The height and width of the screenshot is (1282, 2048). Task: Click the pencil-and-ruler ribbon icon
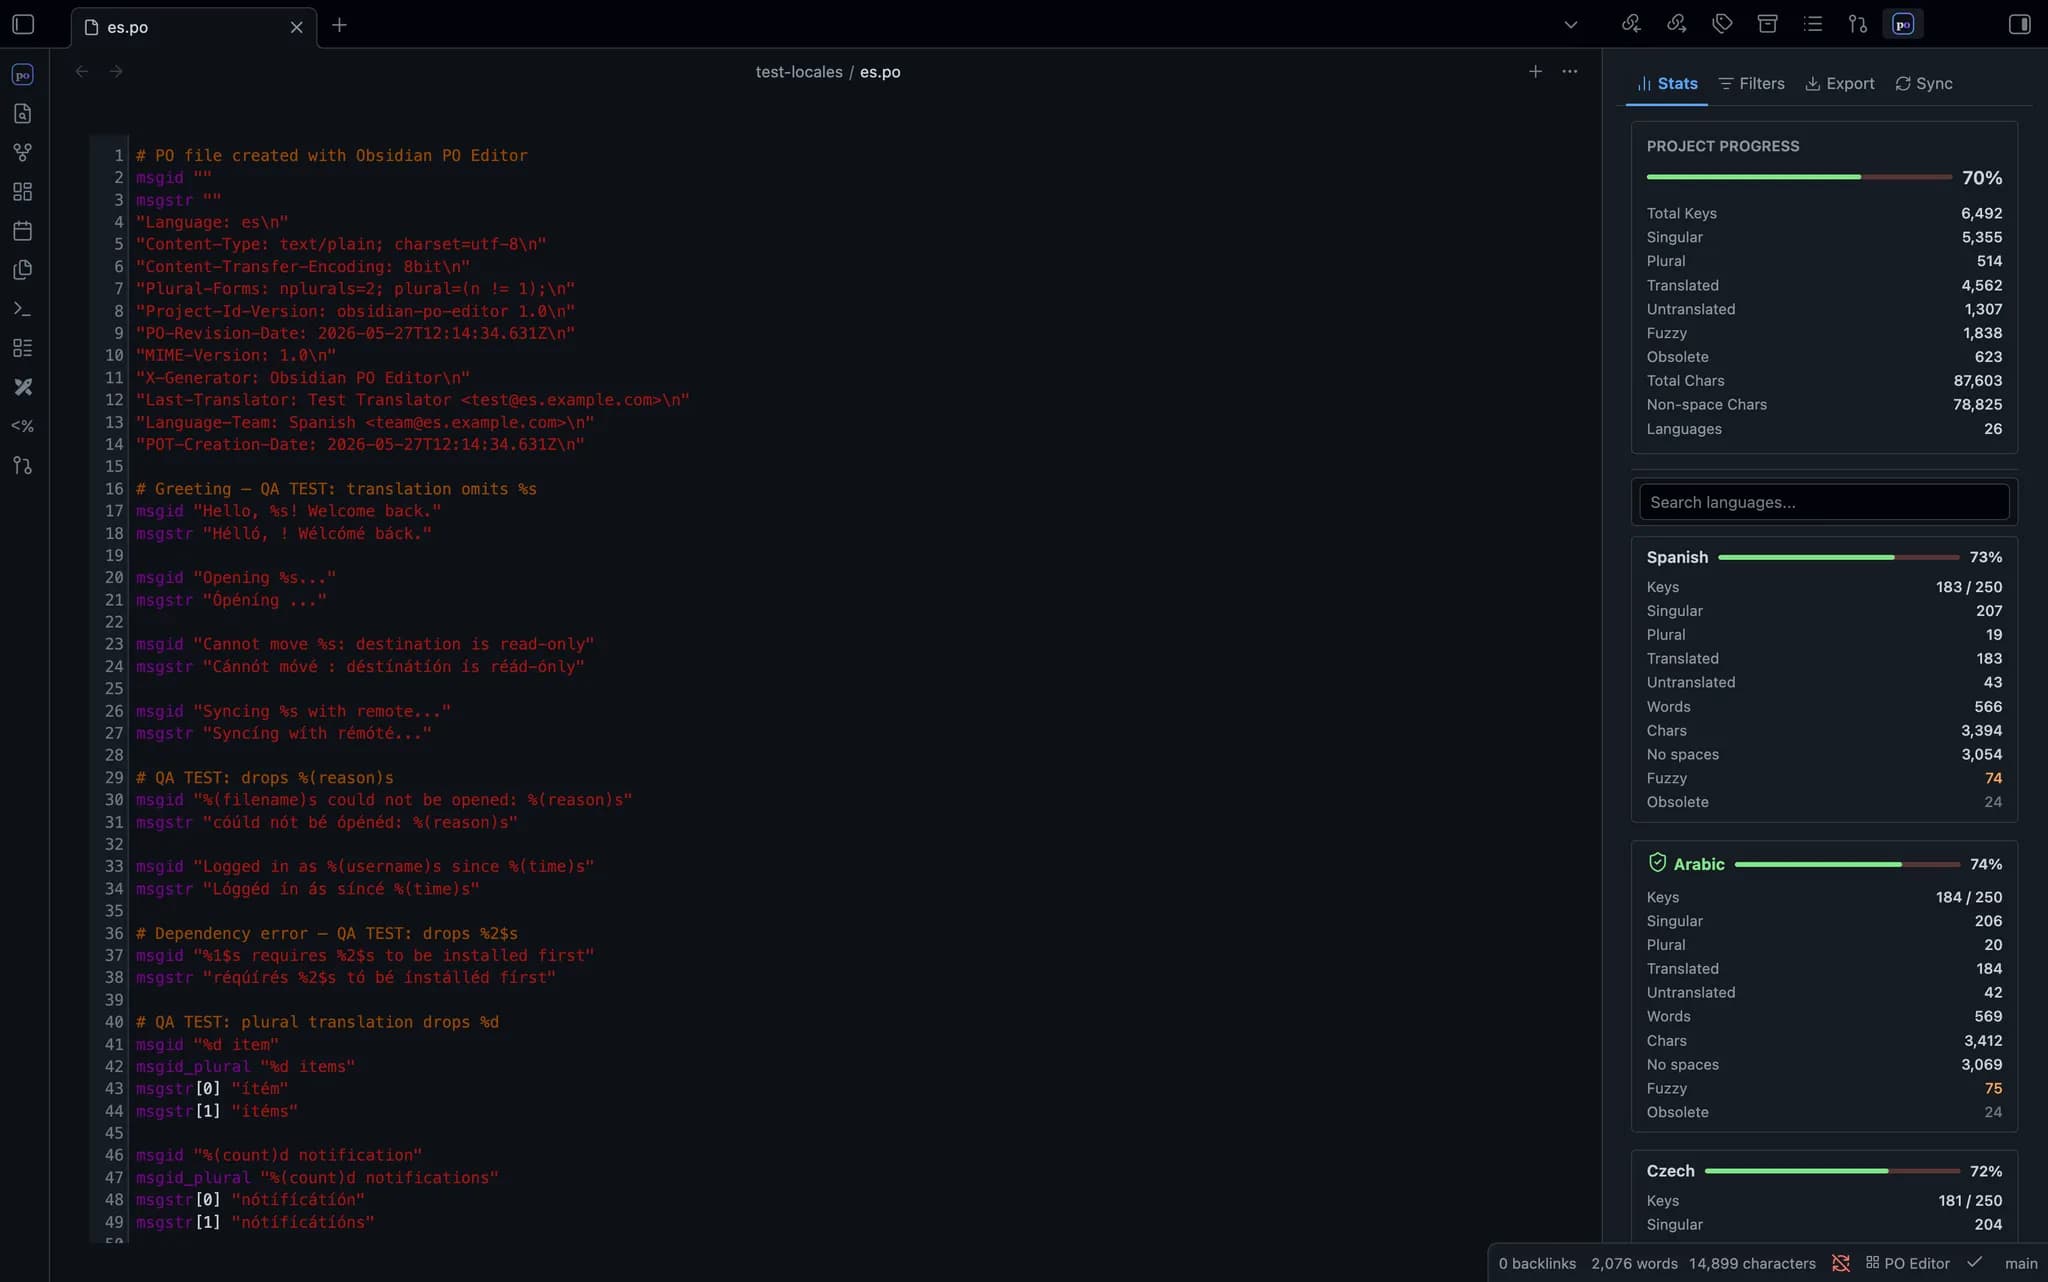22,387
